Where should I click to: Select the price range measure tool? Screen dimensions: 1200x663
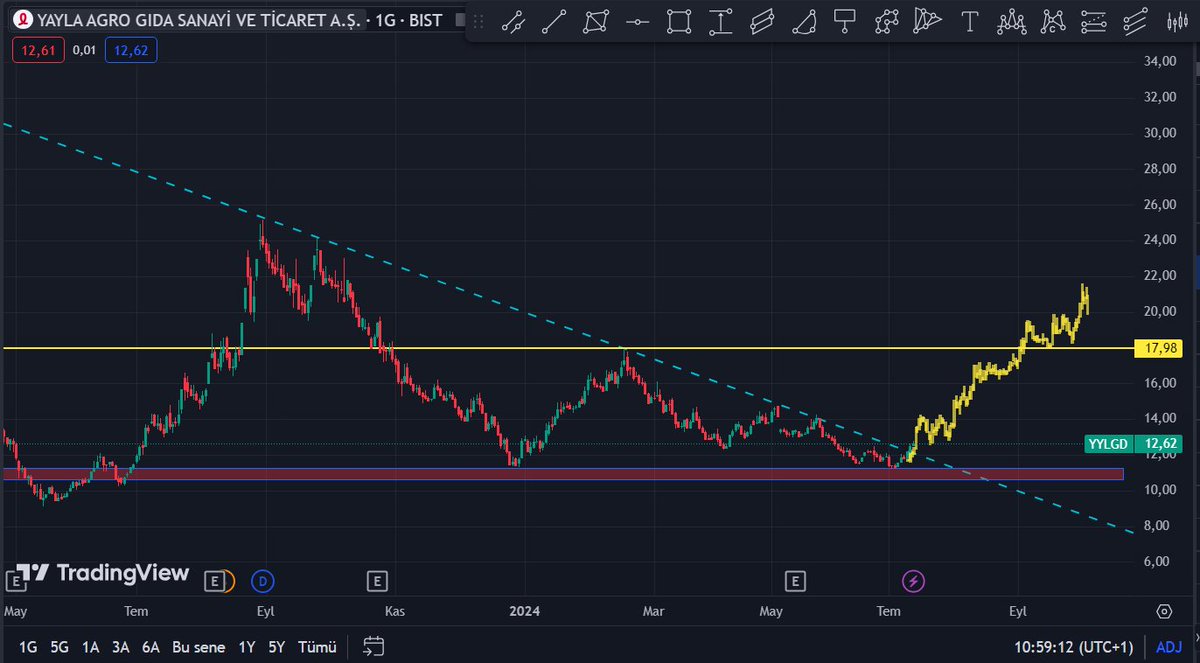pos(721,20)
